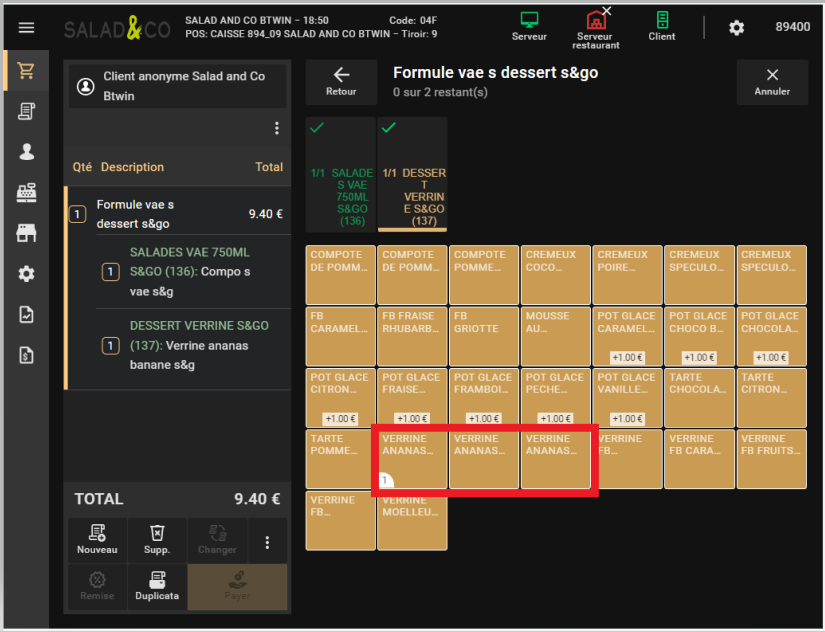Open the cash register sidebar icon

point(26,193)
